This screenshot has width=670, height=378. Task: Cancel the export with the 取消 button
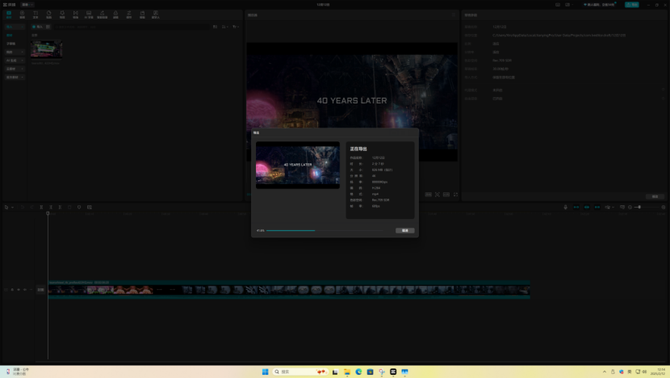pos(405,231)
